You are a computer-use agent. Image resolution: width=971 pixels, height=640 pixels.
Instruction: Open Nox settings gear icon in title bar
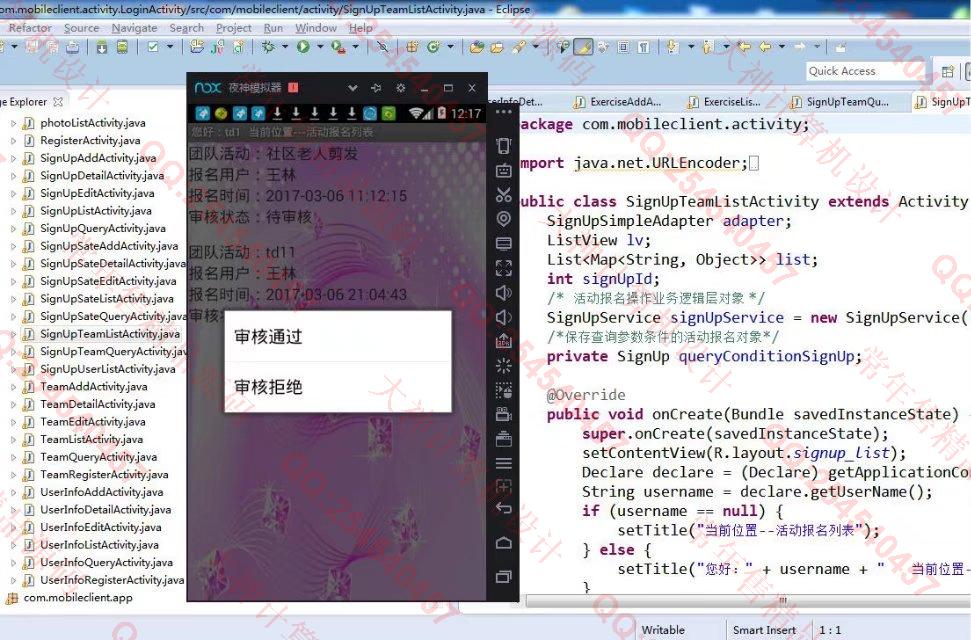pos(400,88)
